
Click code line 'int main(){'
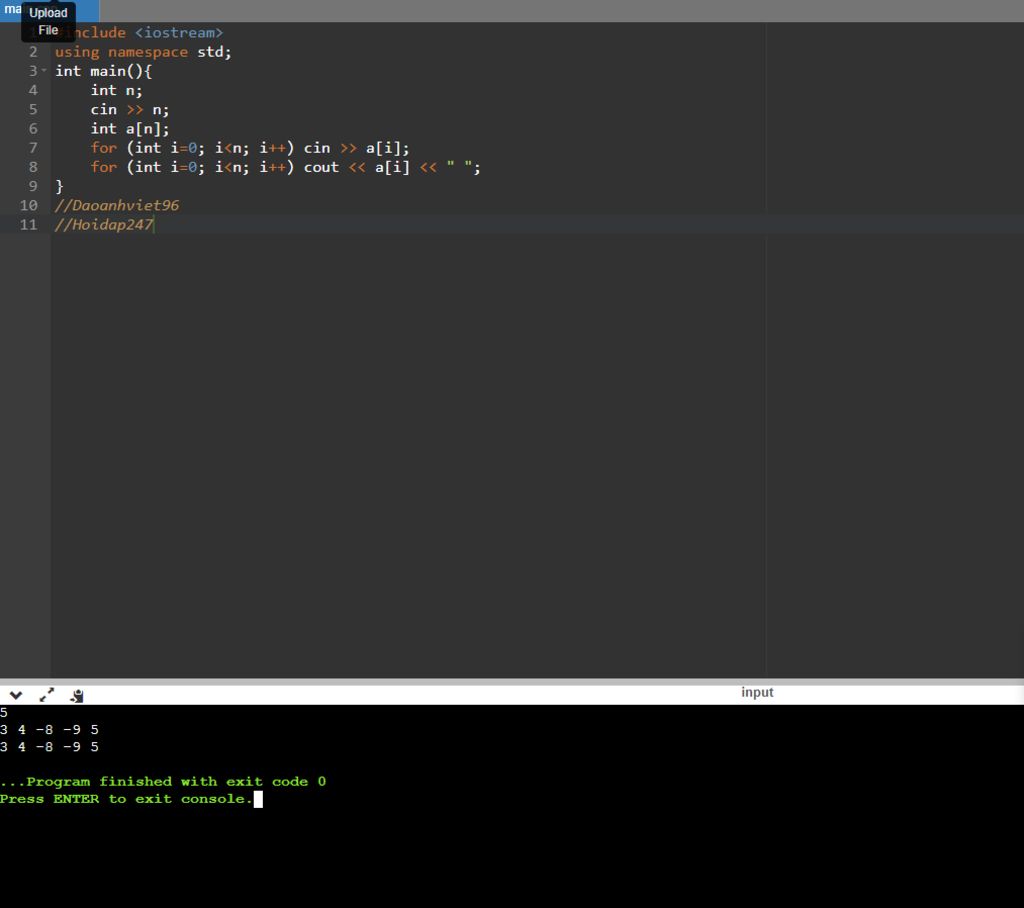tap(103, 71)
